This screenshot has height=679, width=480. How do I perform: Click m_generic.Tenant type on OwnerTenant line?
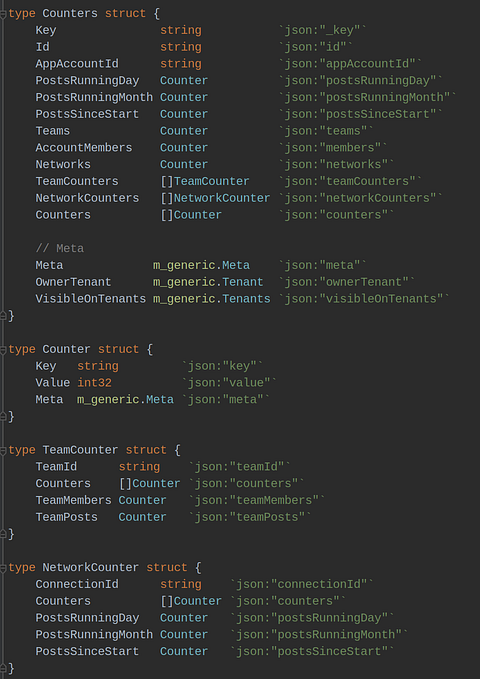click(x=208, y=282)
